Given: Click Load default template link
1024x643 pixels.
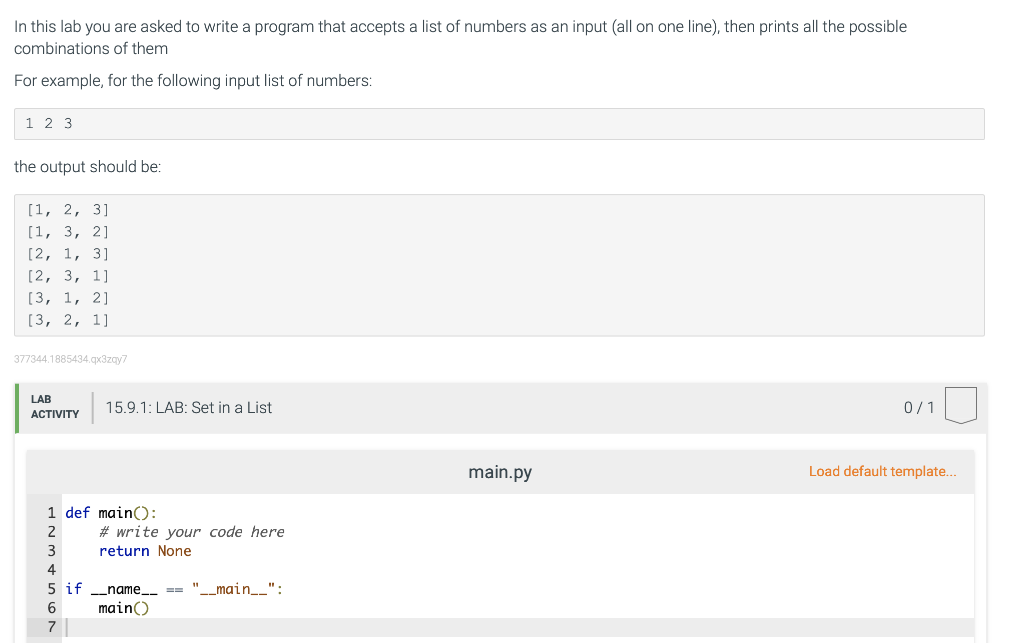Looking at the screenshot, I should [x=882, y=471].
